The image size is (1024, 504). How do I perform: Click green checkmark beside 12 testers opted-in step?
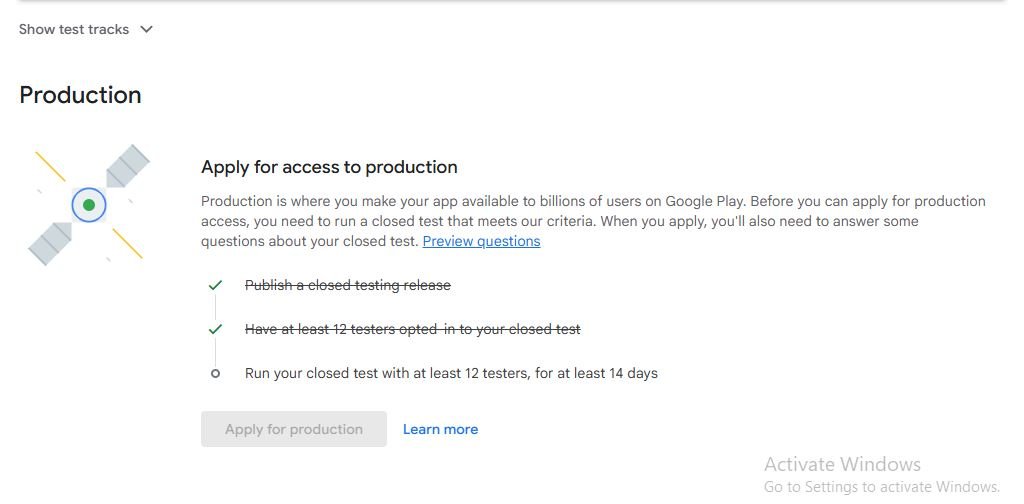point(215,329)
